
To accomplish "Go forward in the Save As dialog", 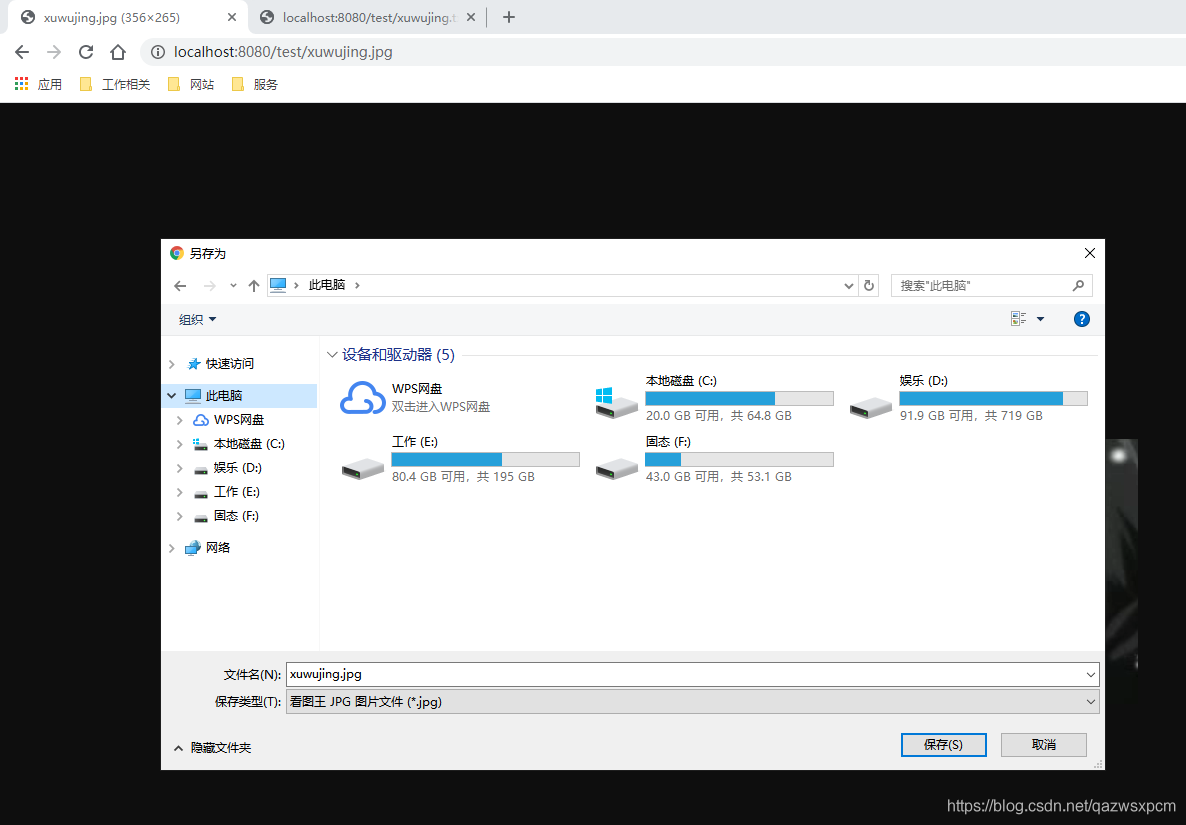I will (x=210, y=286).
